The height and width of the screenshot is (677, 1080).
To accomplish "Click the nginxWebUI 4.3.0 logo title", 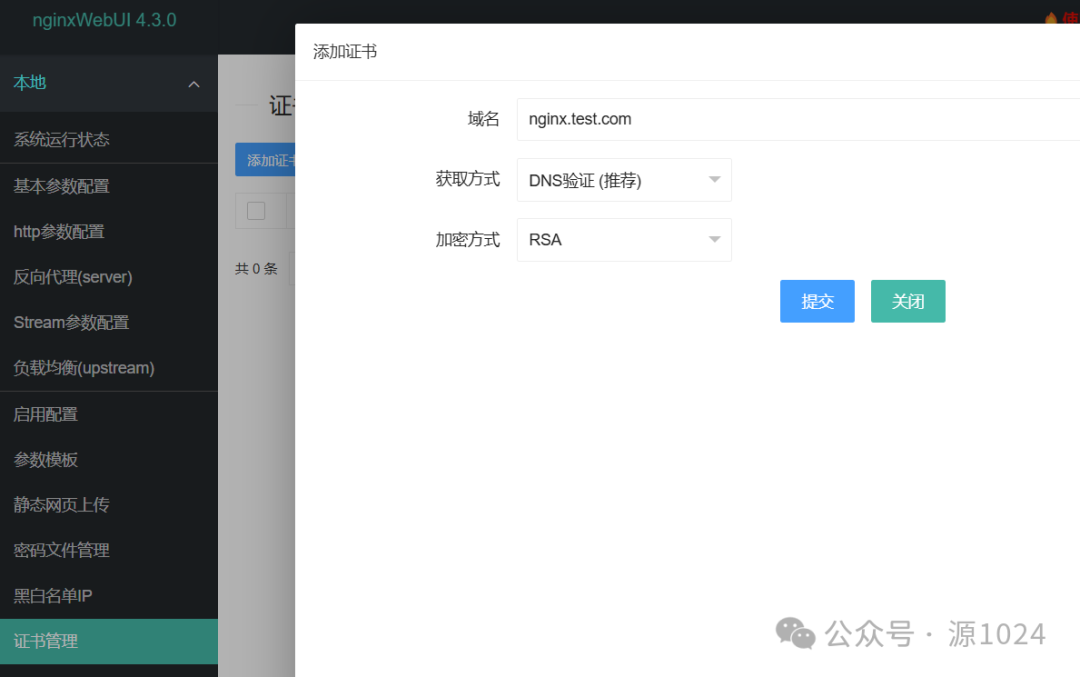I will 104,20.
